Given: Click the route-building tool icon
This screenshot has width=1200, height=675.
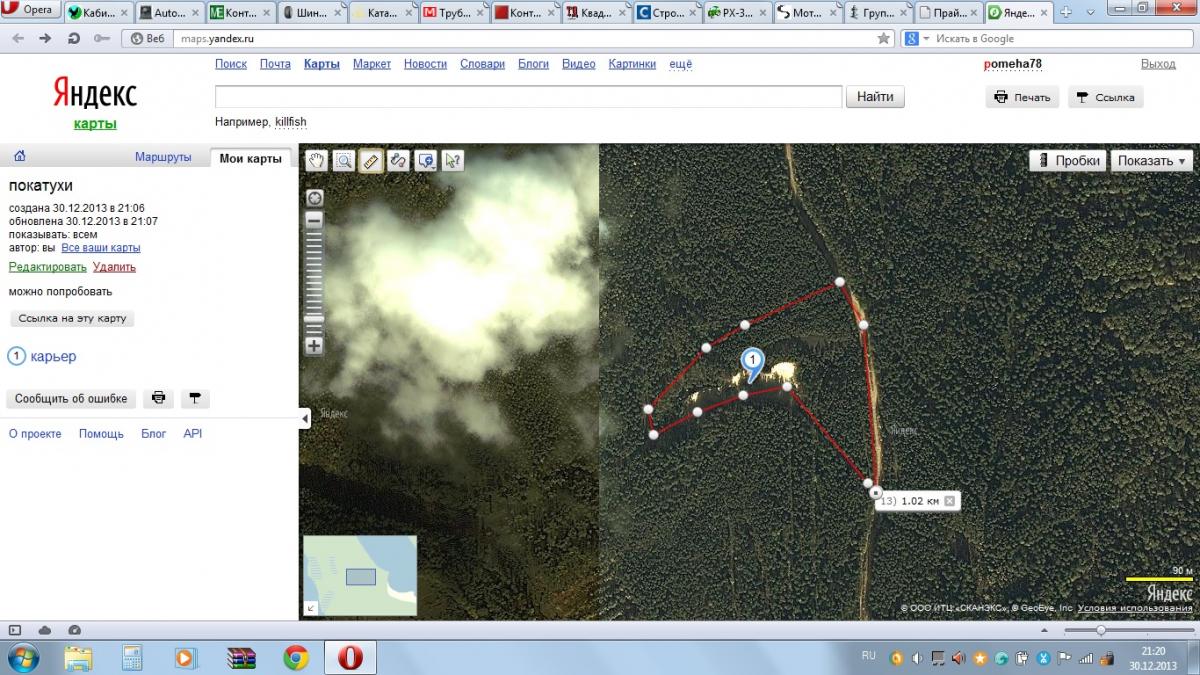Looking at the screenshot, I should click(x=398, y=161).
